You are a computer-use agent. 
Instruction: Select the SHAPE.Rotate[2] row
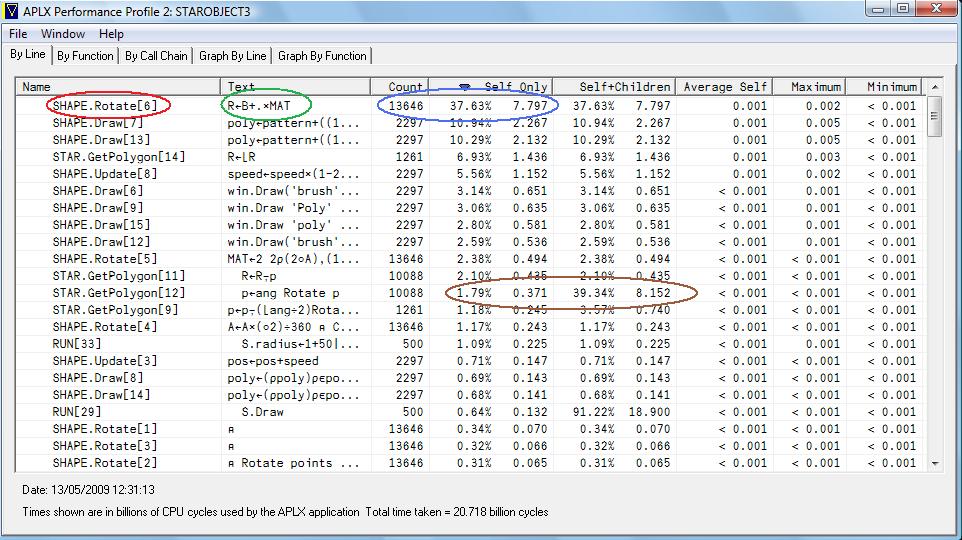pyautogui.click(x=471, y=463)
